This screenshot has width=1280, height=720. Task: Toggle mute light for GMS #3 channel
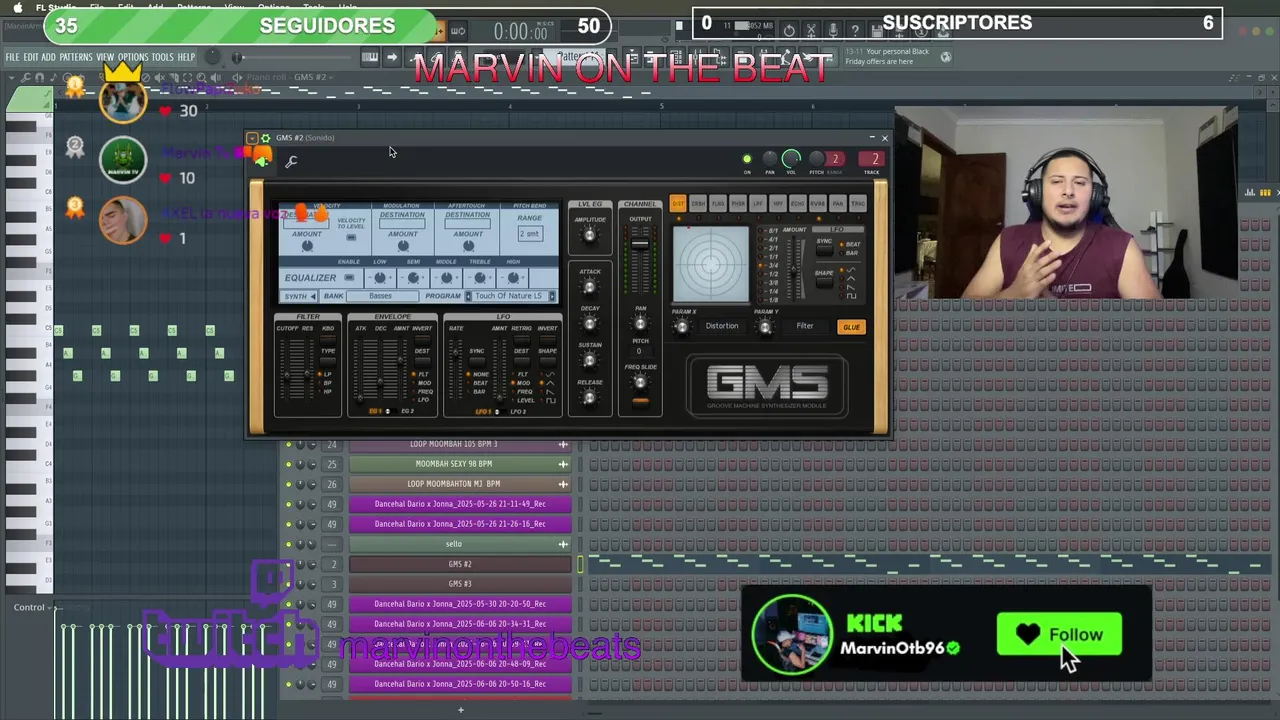[289, 584]
